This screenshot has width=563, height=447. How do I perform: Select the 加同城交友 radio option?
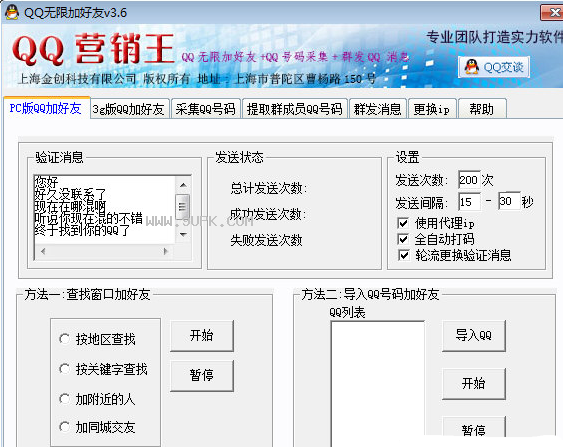[x=65, y=427]
